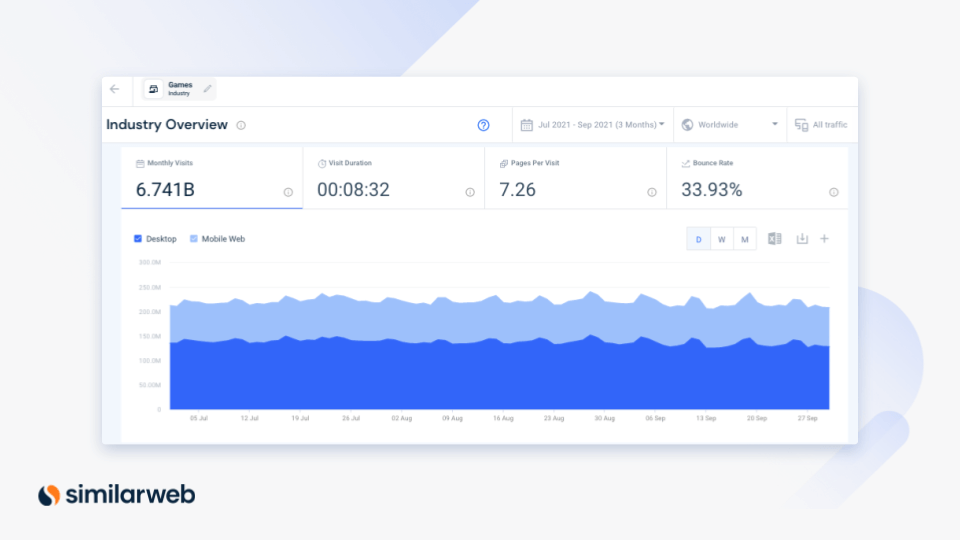The image size is (960, 540).
Task: Open the Jul 2021 - Sep 2021 date dropdown
Action: [x=592, y=125]
